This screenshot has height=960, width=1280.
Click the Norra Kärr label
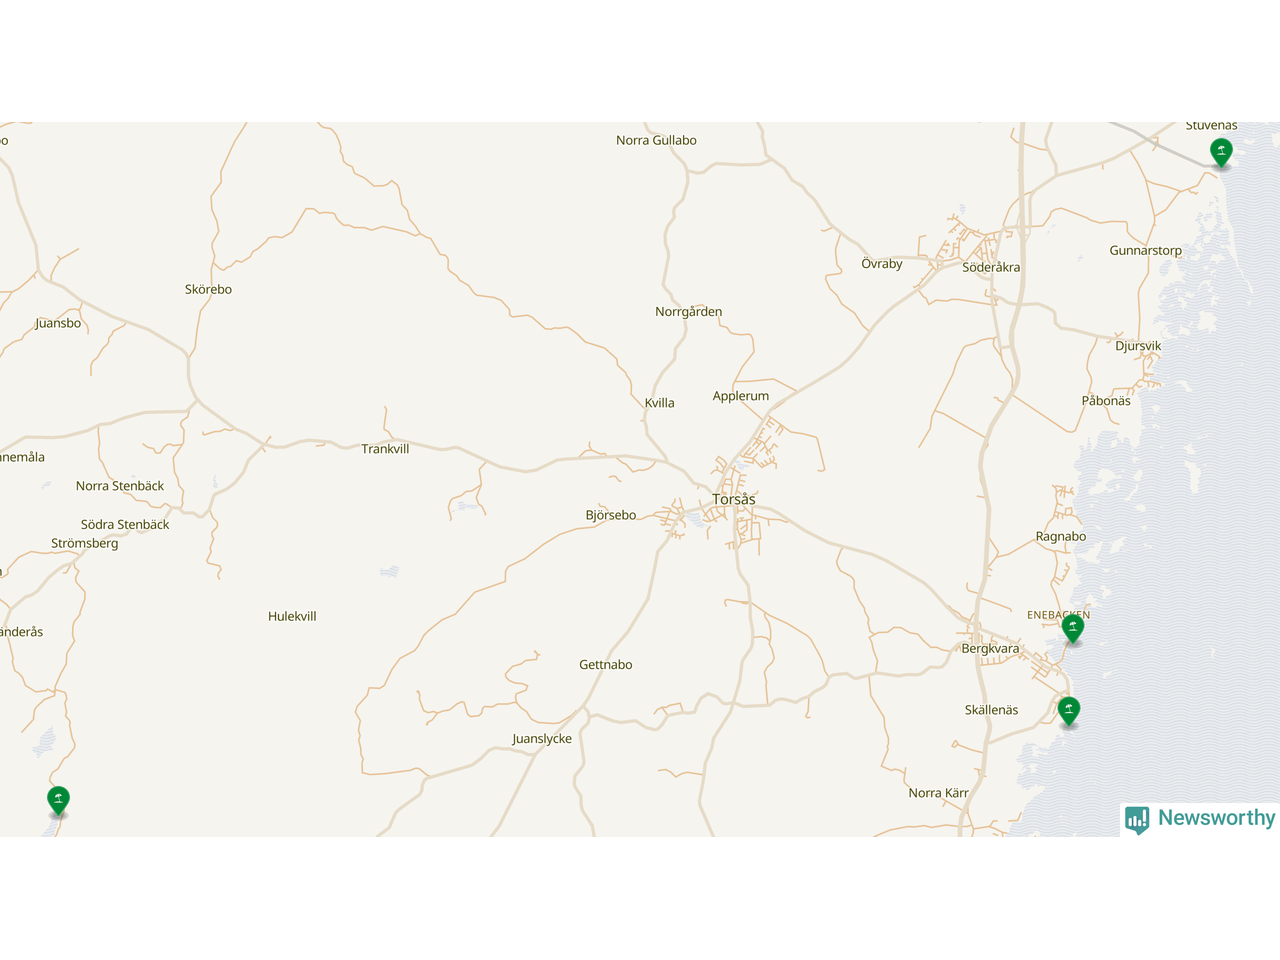(938, 793)
